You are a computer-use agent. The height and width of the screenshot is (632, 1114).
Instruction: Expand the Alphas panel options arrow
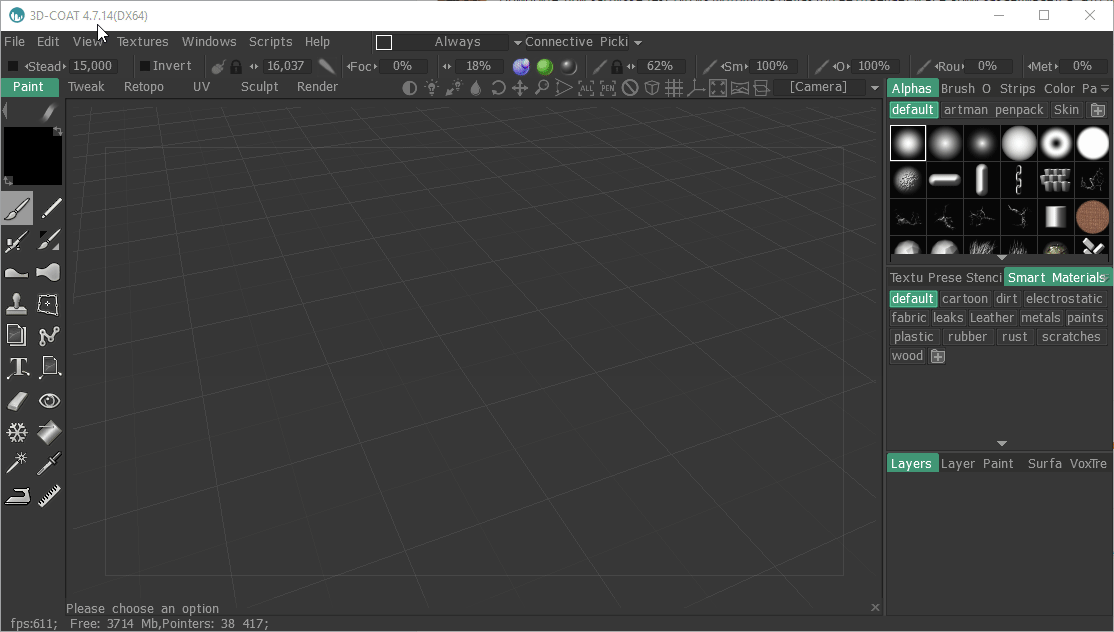[x=1105, y=89]
